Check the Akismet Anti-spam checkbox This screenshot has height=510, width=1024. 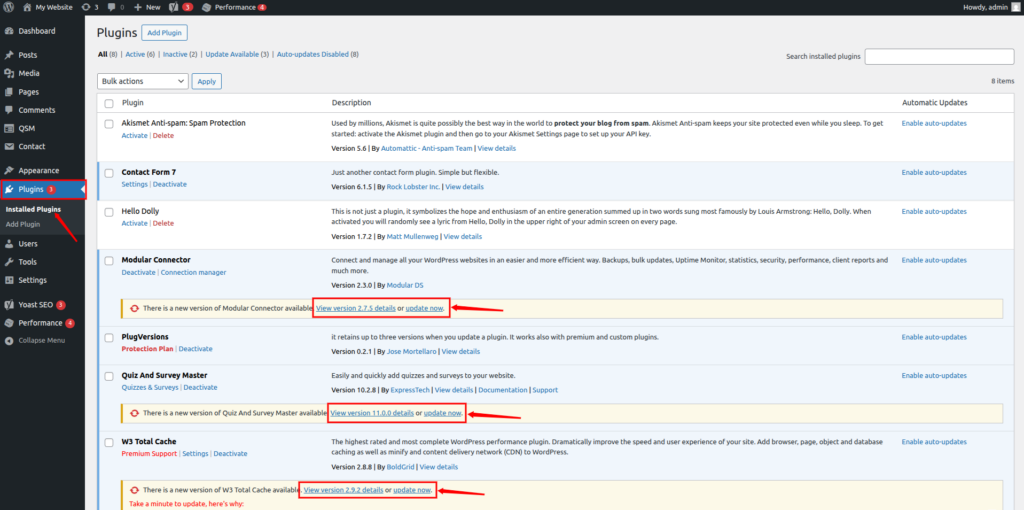[x=109, y=123]
